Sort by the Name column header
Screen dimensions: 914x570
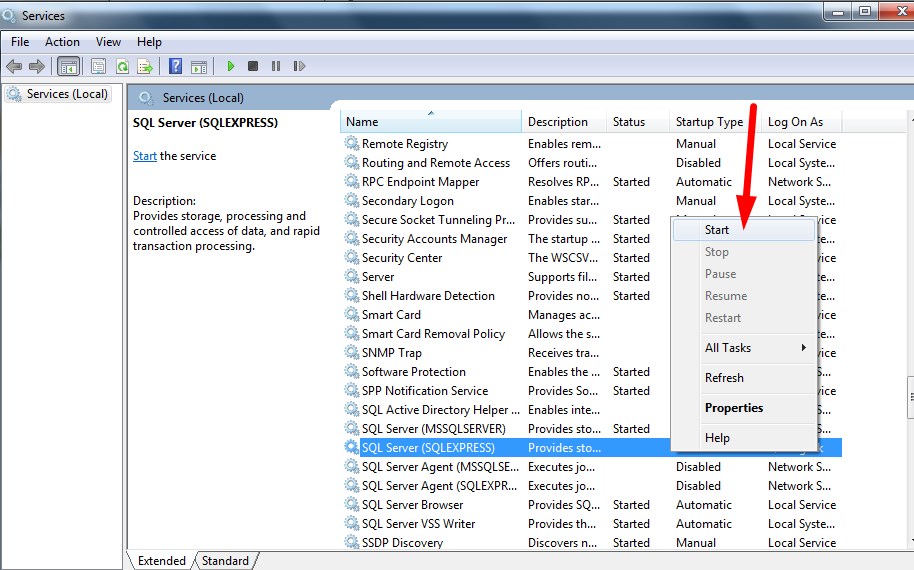pos(431,122)
